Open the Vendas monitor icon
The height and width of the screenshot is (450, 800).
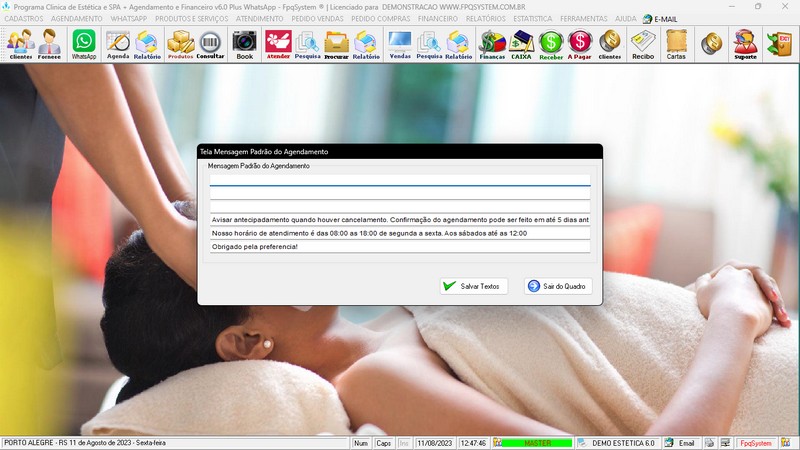tap(400, 44)
